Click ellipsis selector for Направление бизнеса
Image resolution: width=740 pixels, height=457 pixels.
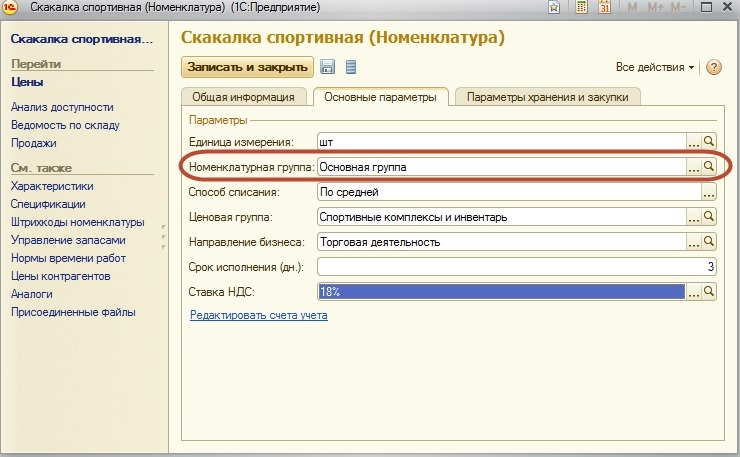693,242
